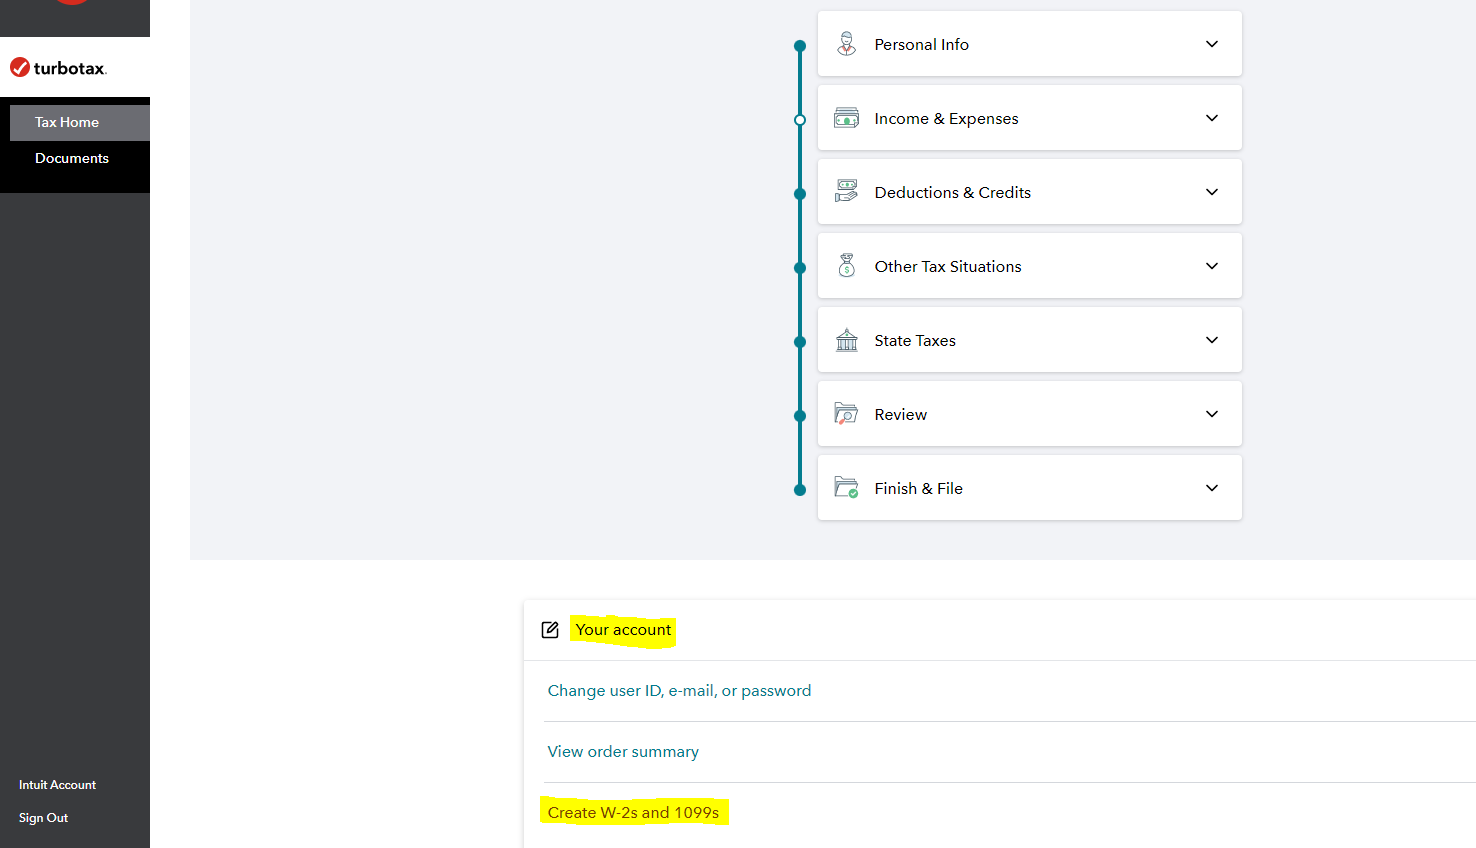Expand the Deductions & Credits chevron
Viewport: 1476px width, 848px height.
click(1212, 192)
